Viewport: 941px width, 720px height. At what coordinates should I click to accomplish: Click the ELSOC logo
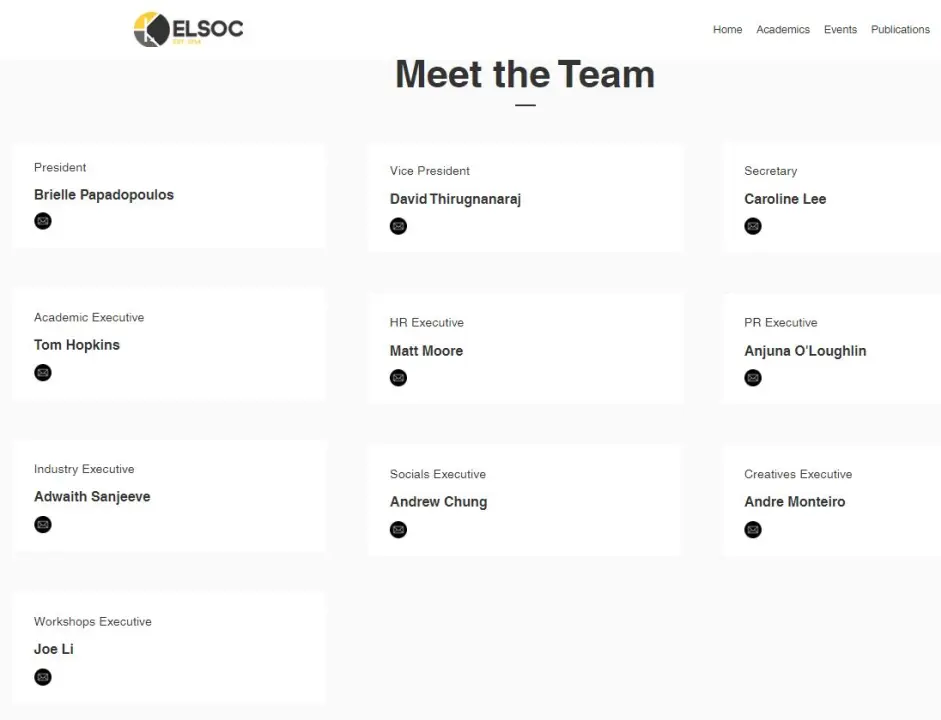pyautogui.click(x=188, y=29)
